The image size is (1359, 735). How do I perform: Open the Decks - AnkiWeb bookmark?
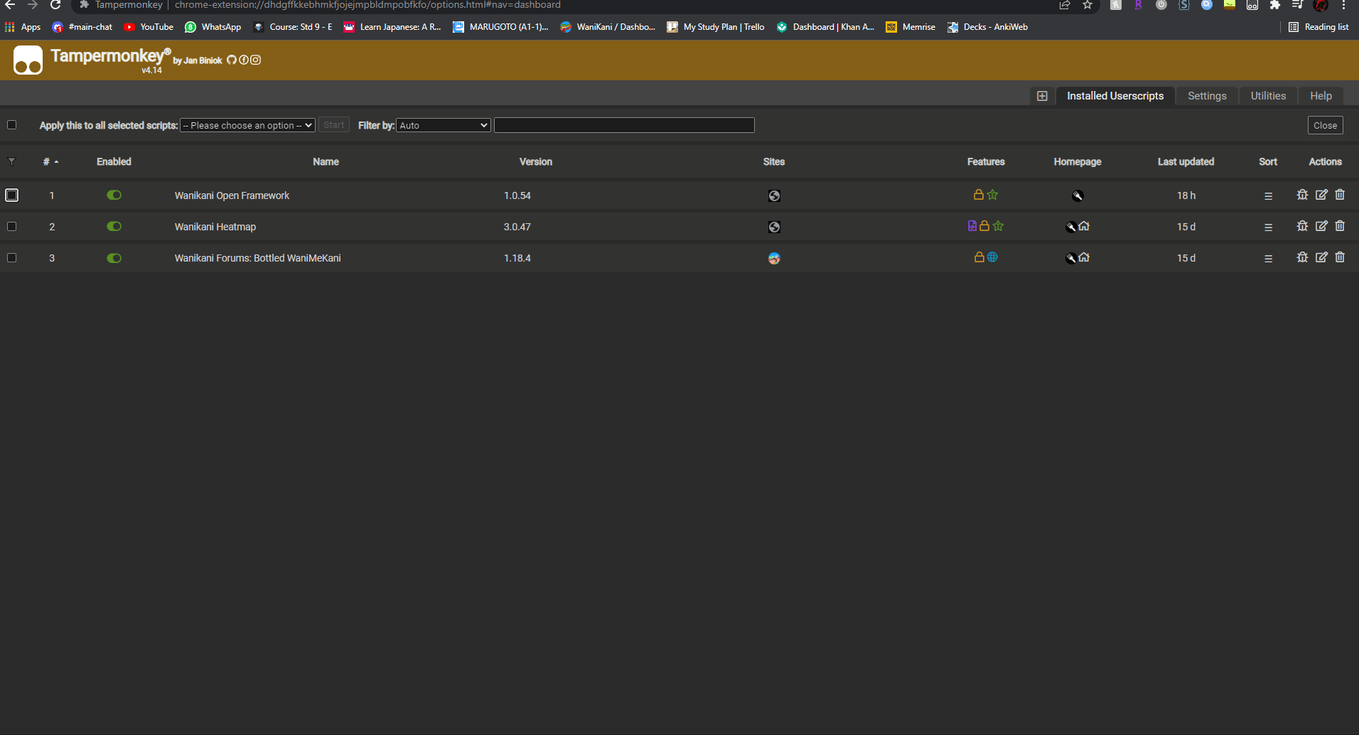tap(987, 27)
